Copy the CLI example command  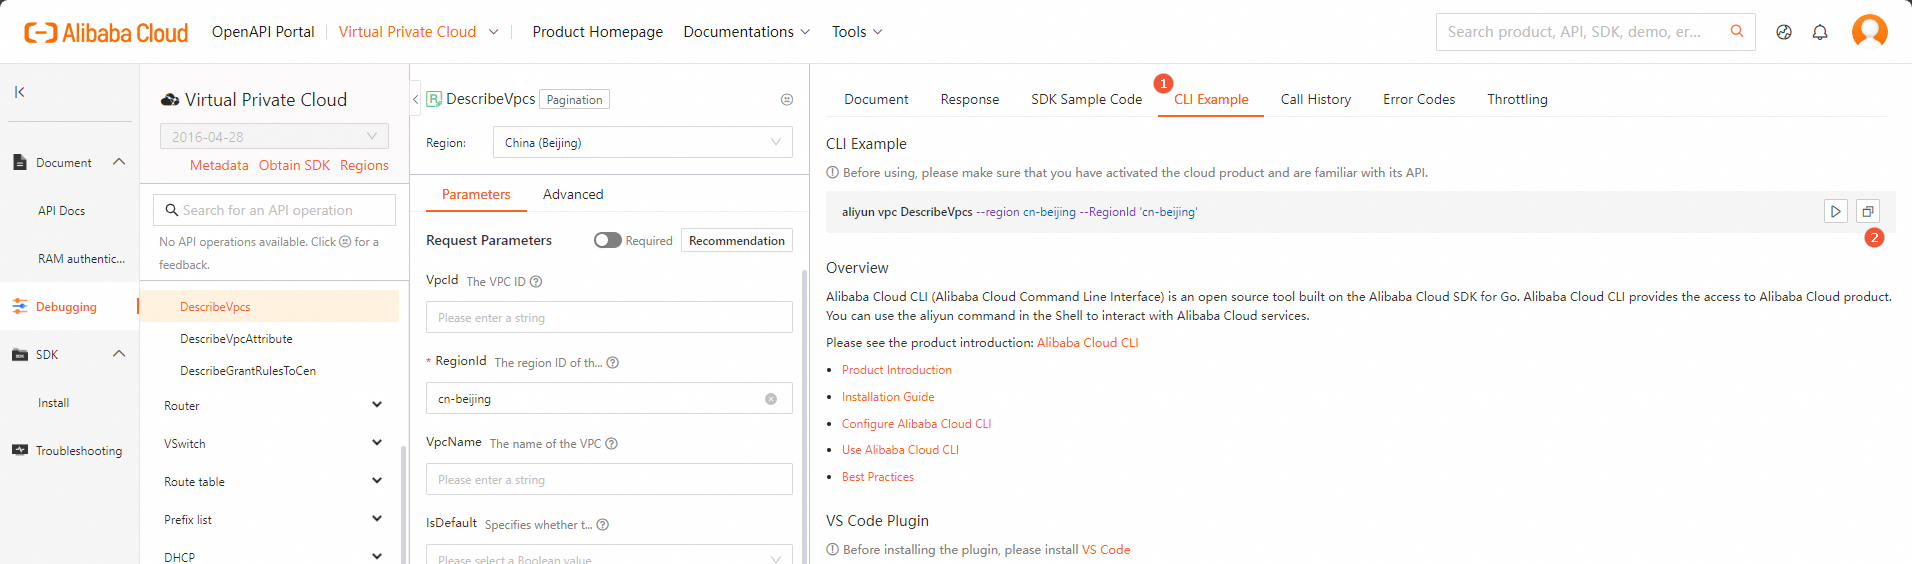(x=1867, y=211)
